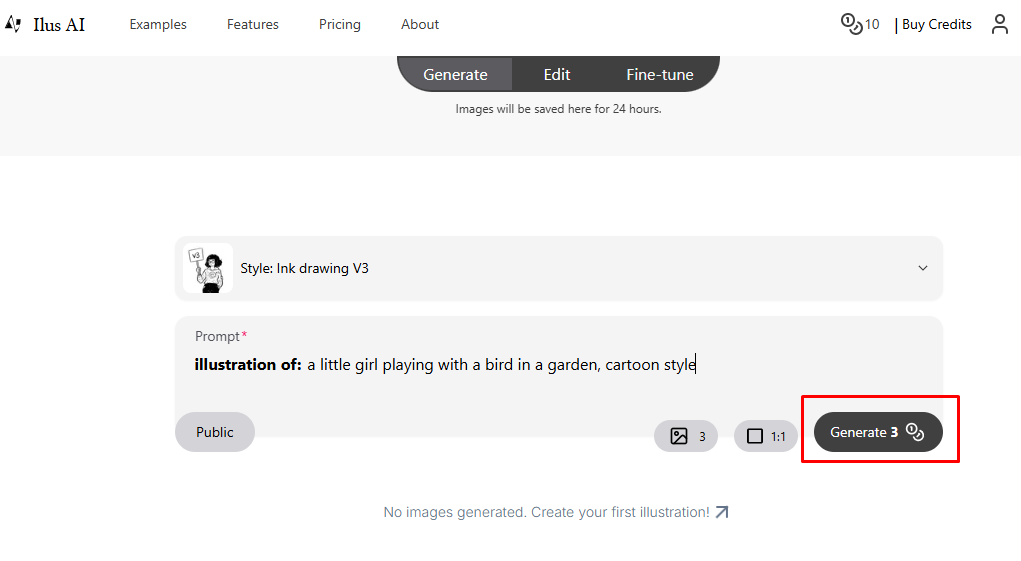The height and width of the screenshot is (561, 1021).
Task: Select the Generate tab
Action: click(455, 74)
